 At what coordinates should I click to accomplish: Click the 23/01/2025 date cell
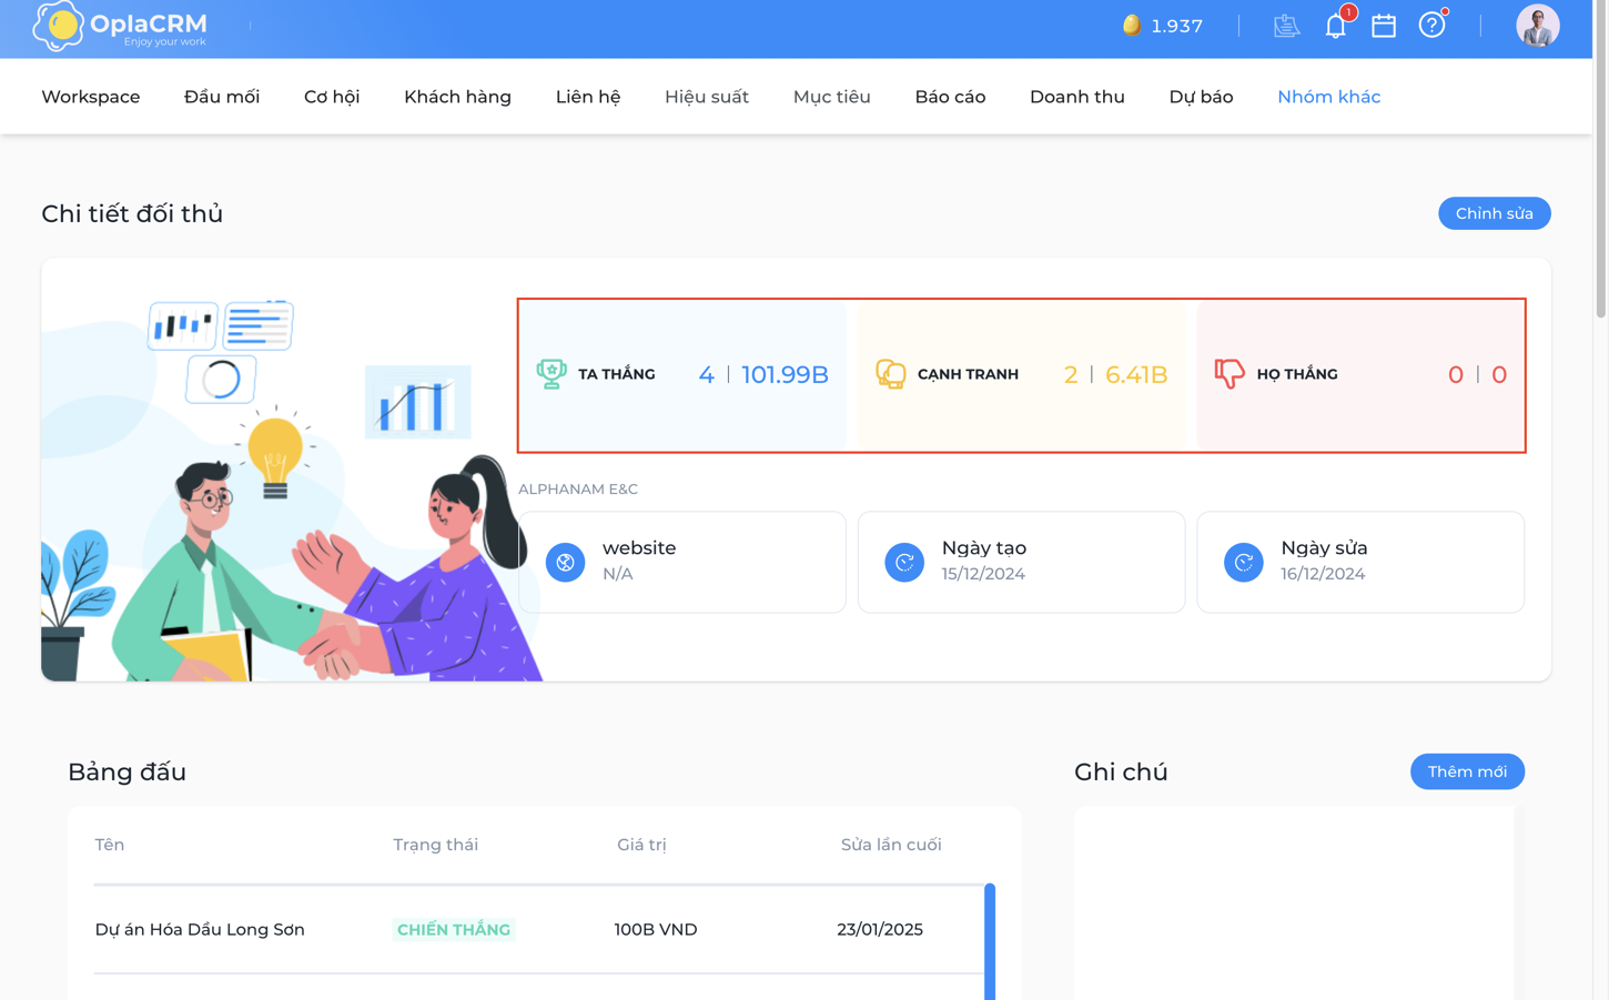point(880,929)
